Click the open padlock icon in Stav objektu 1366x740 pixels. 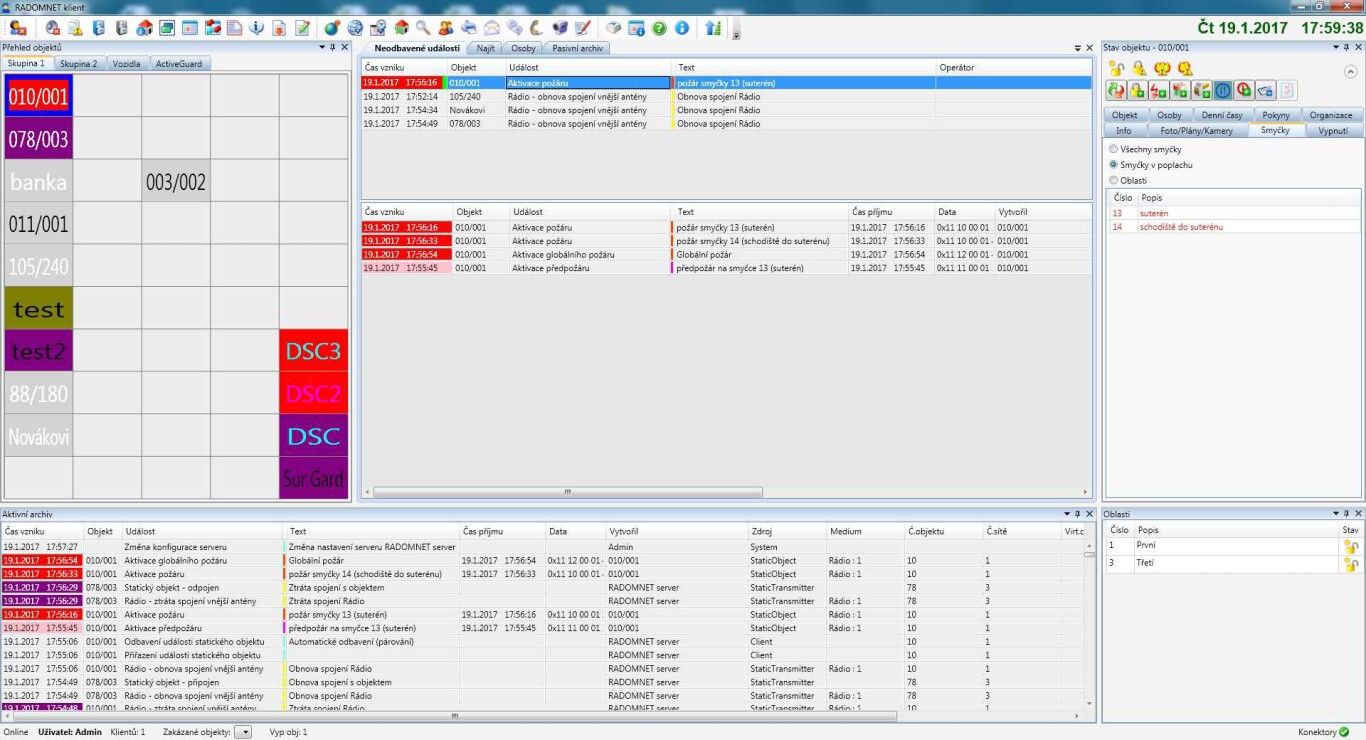(1116, 69)
